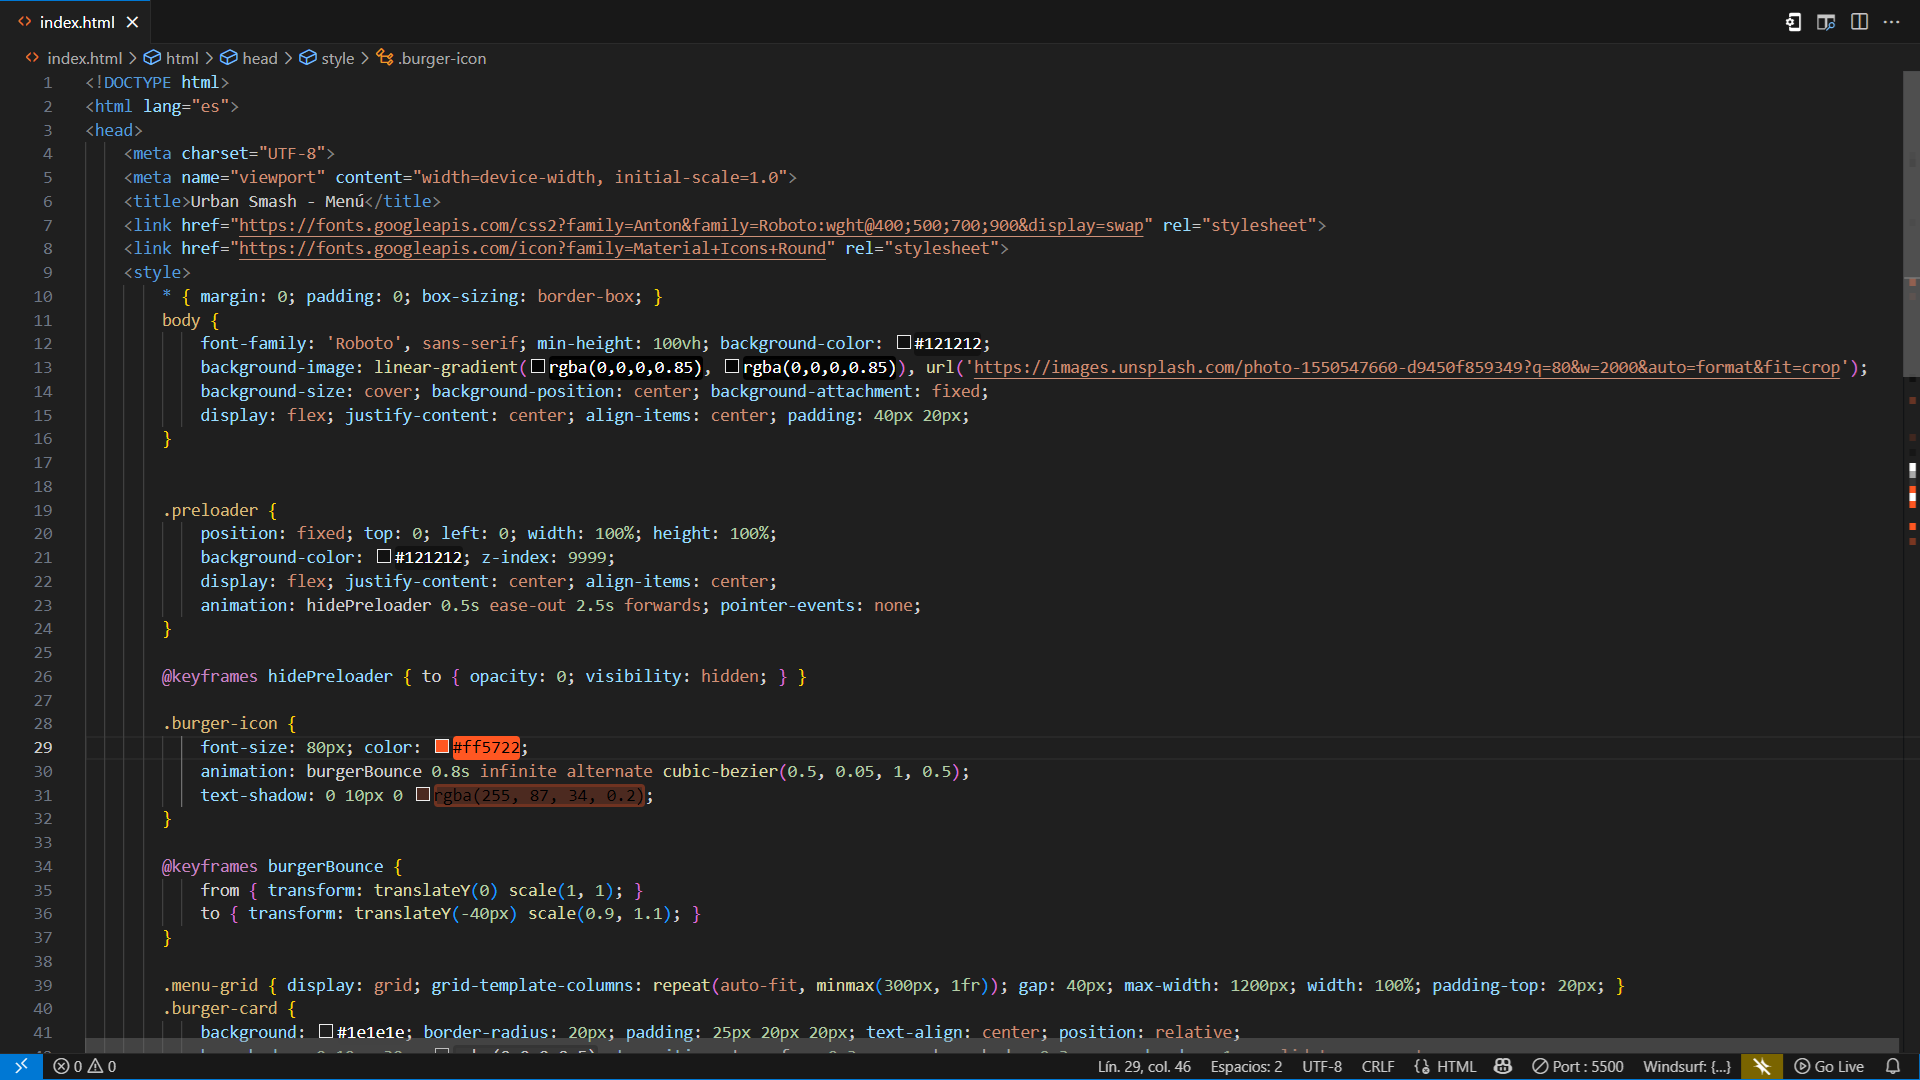Image resolution: width=1920 pixels, height=1080 pixels.
Task: Click the remote window icon at bottom-left
Action: point(21,1066)
